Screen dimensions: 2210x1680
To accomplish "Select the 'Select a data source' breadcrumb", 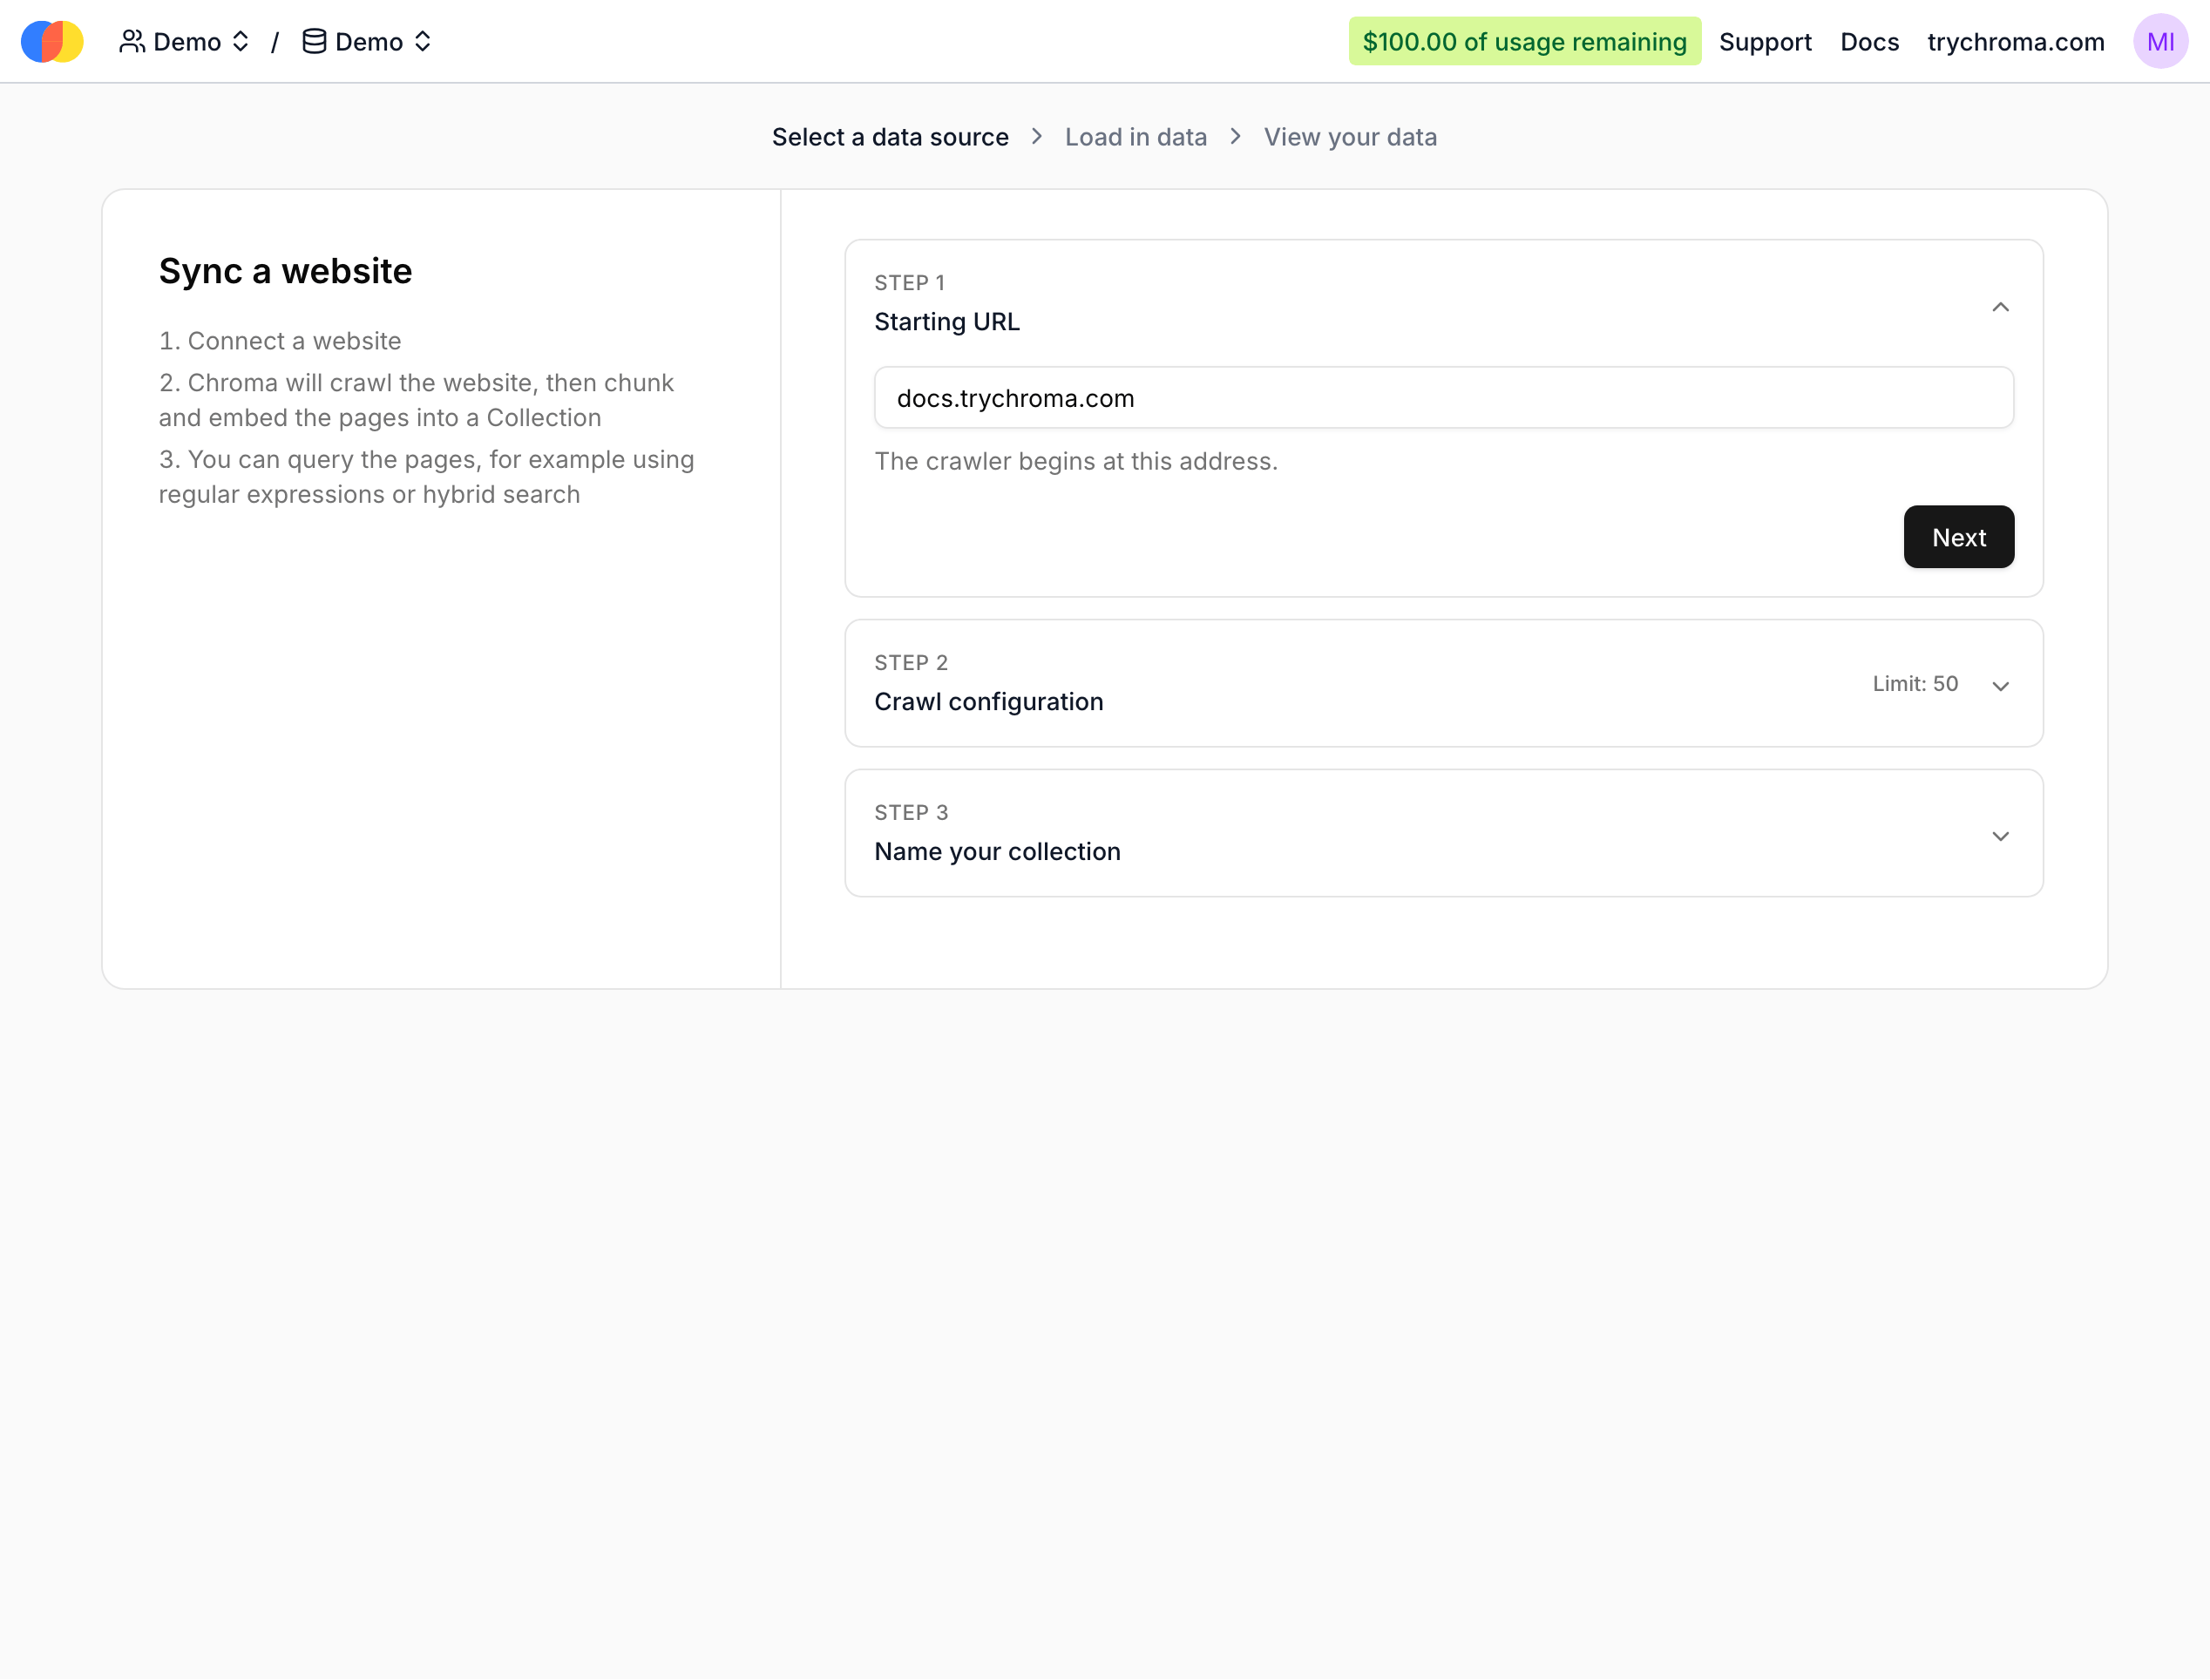I will pyautogui.click(x=890, y=137).
